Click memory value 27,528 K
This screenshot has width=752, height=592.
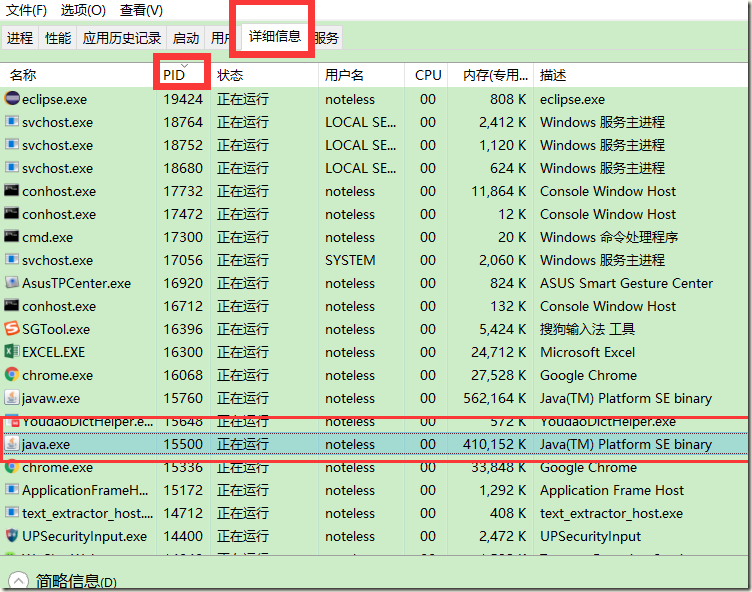coord(498,375)
